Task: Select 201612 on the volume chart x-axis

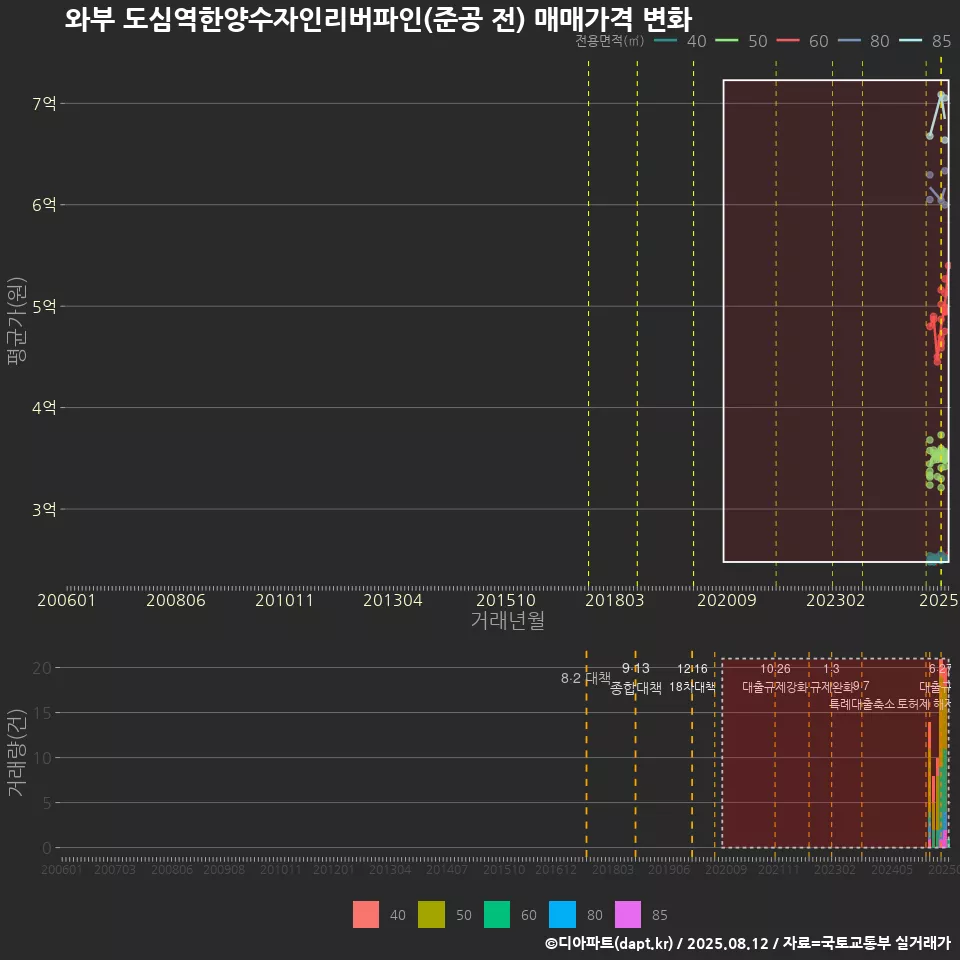Action: coord(556,869)
